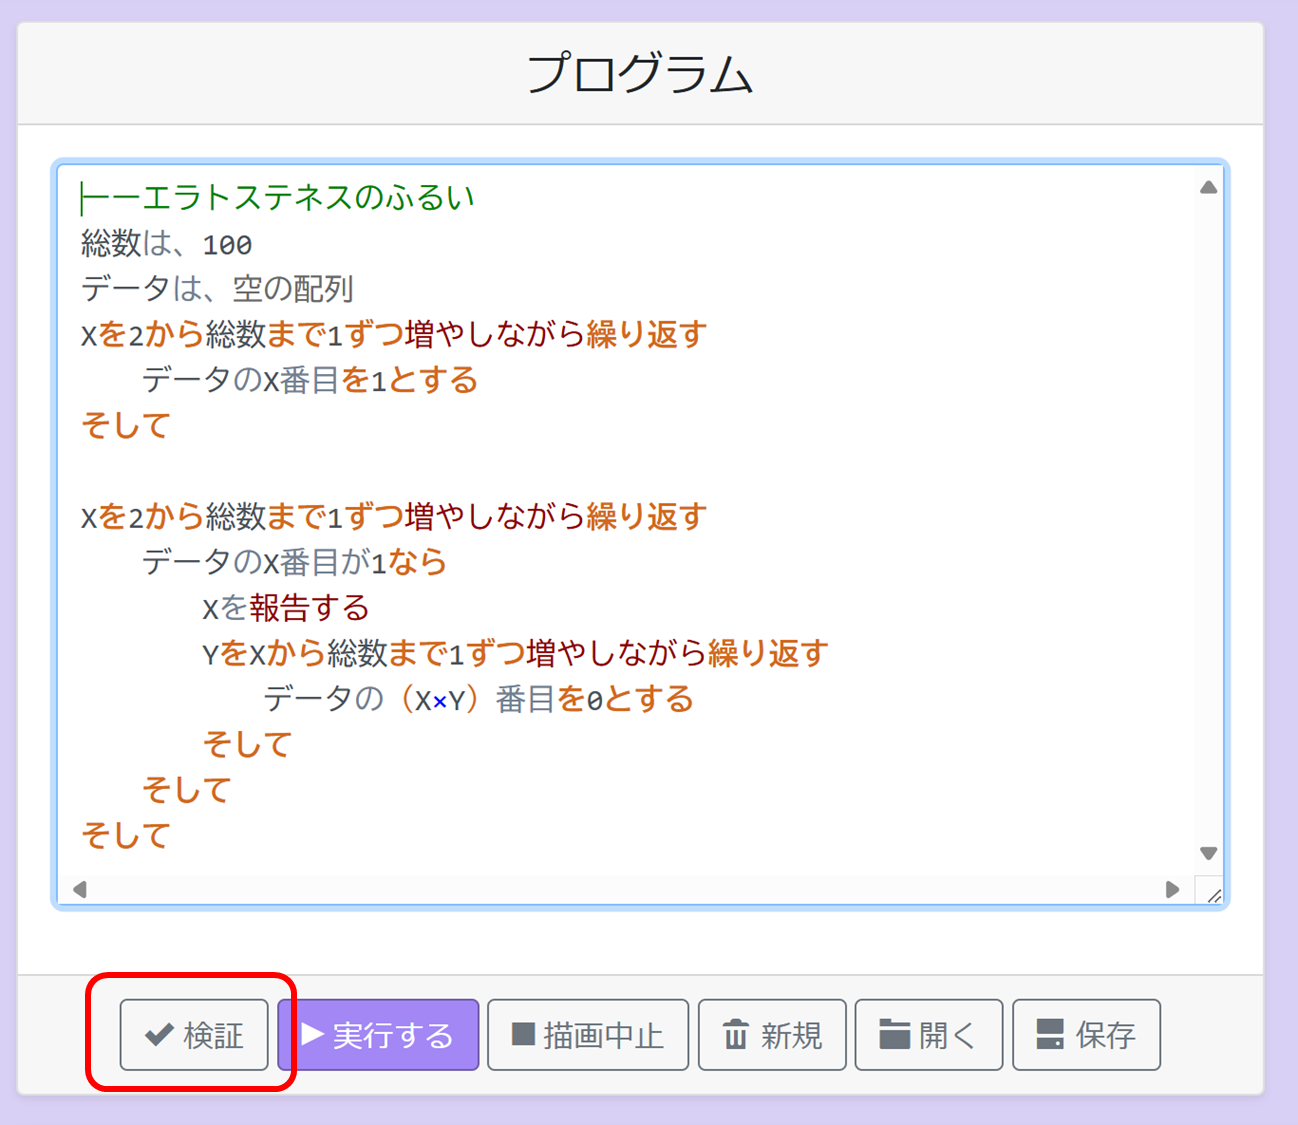The image size is (1298, 1125).
Task: Stop drawing with 描画中止 button
Action: point(588,1035)
